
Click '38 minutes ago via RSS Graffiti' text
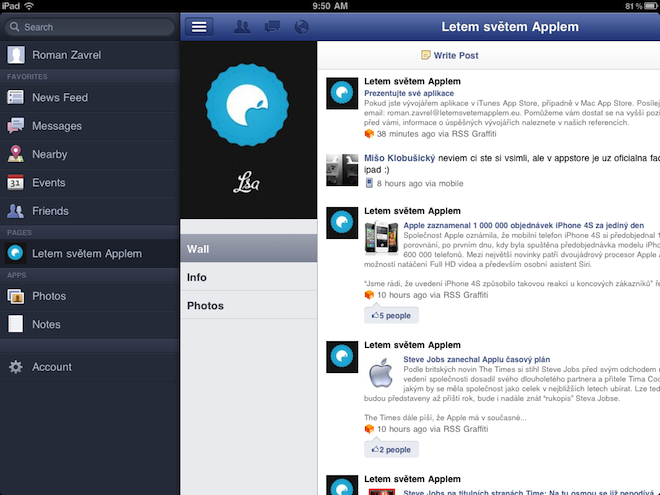(436, 134)
